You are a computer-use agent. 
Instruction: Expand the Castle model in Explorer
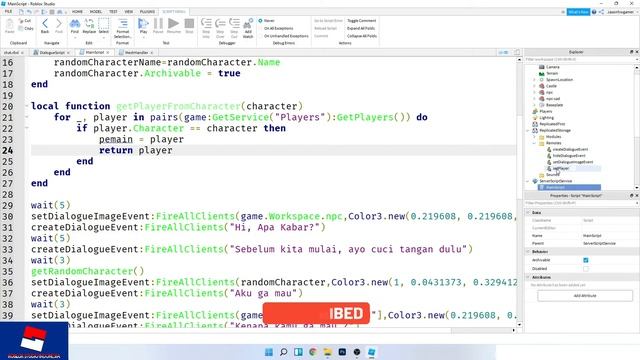tap(534, 86)
